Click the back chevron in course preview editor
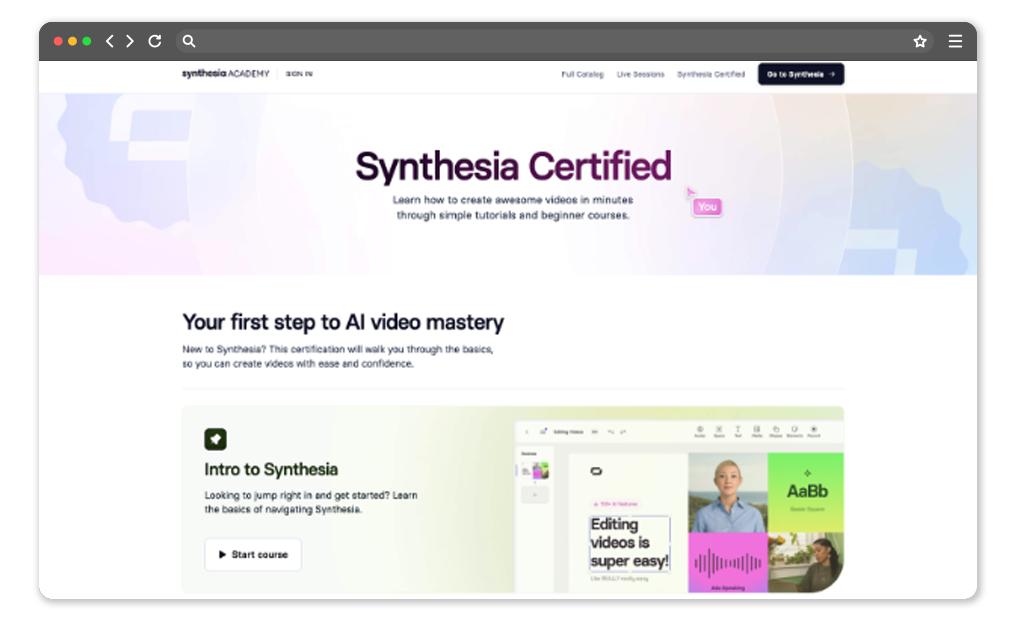 [527, 432]
